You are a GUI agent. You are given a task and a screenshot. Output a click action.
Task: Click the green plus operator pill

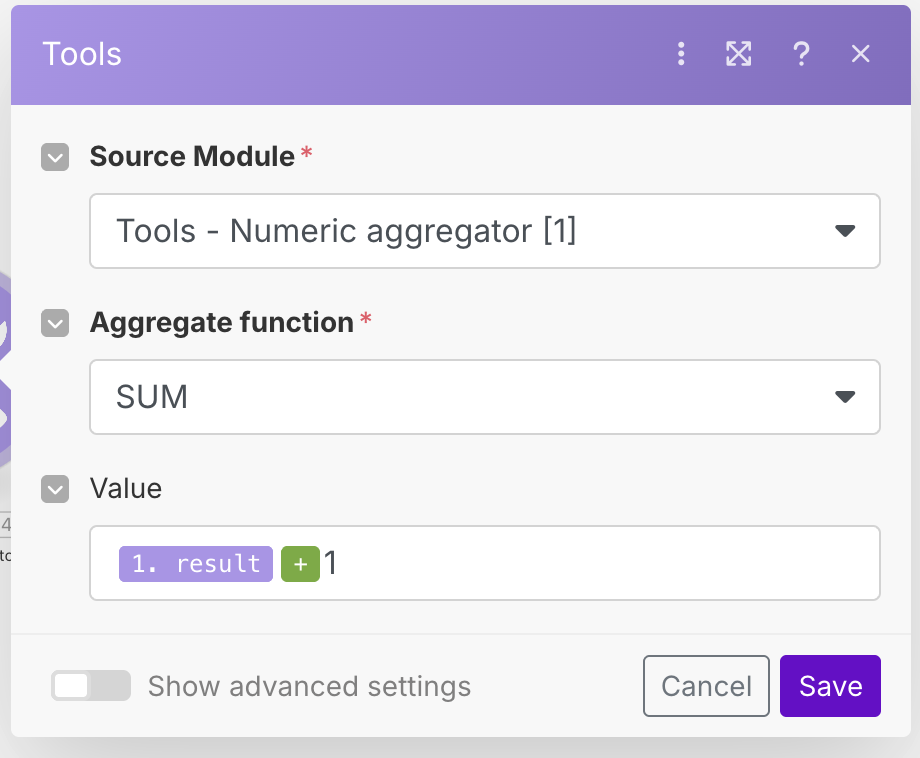(x=300, y=563)
